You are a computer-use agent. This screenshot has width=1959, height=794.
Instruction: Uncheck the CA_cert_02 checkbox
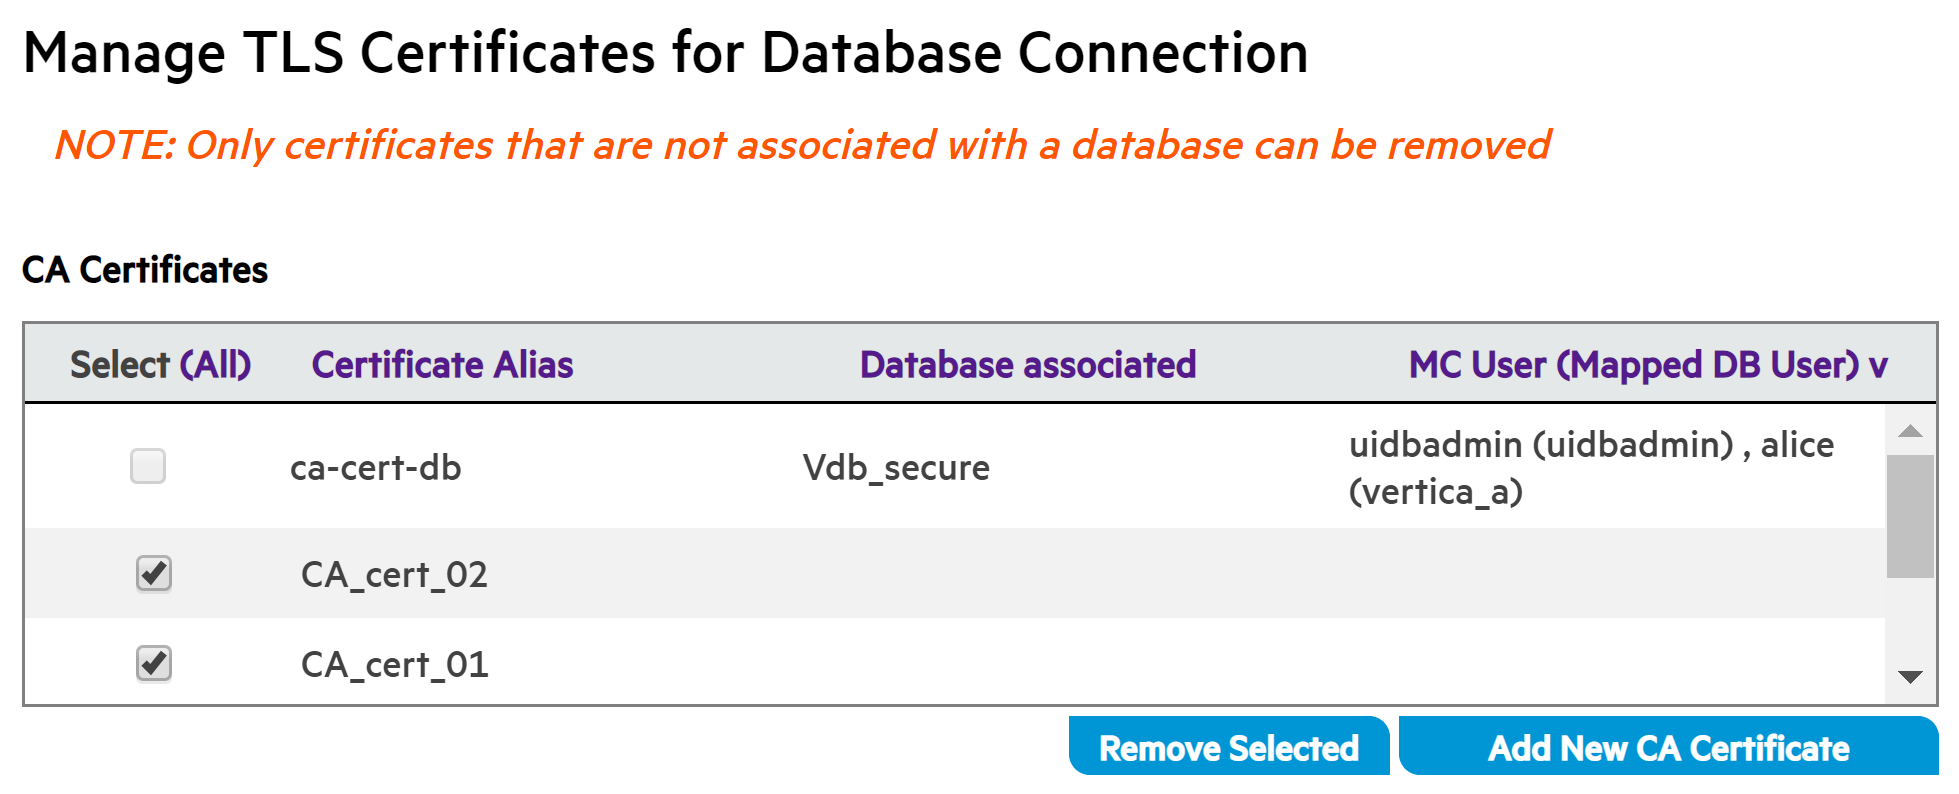154,574
